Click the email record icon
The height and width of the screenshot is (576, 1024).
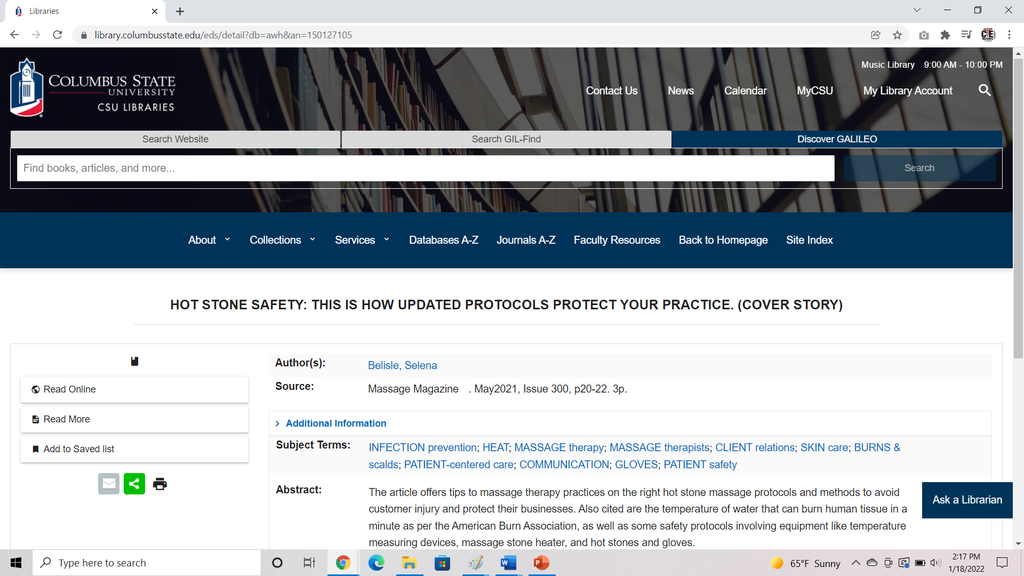click(109, 484)
